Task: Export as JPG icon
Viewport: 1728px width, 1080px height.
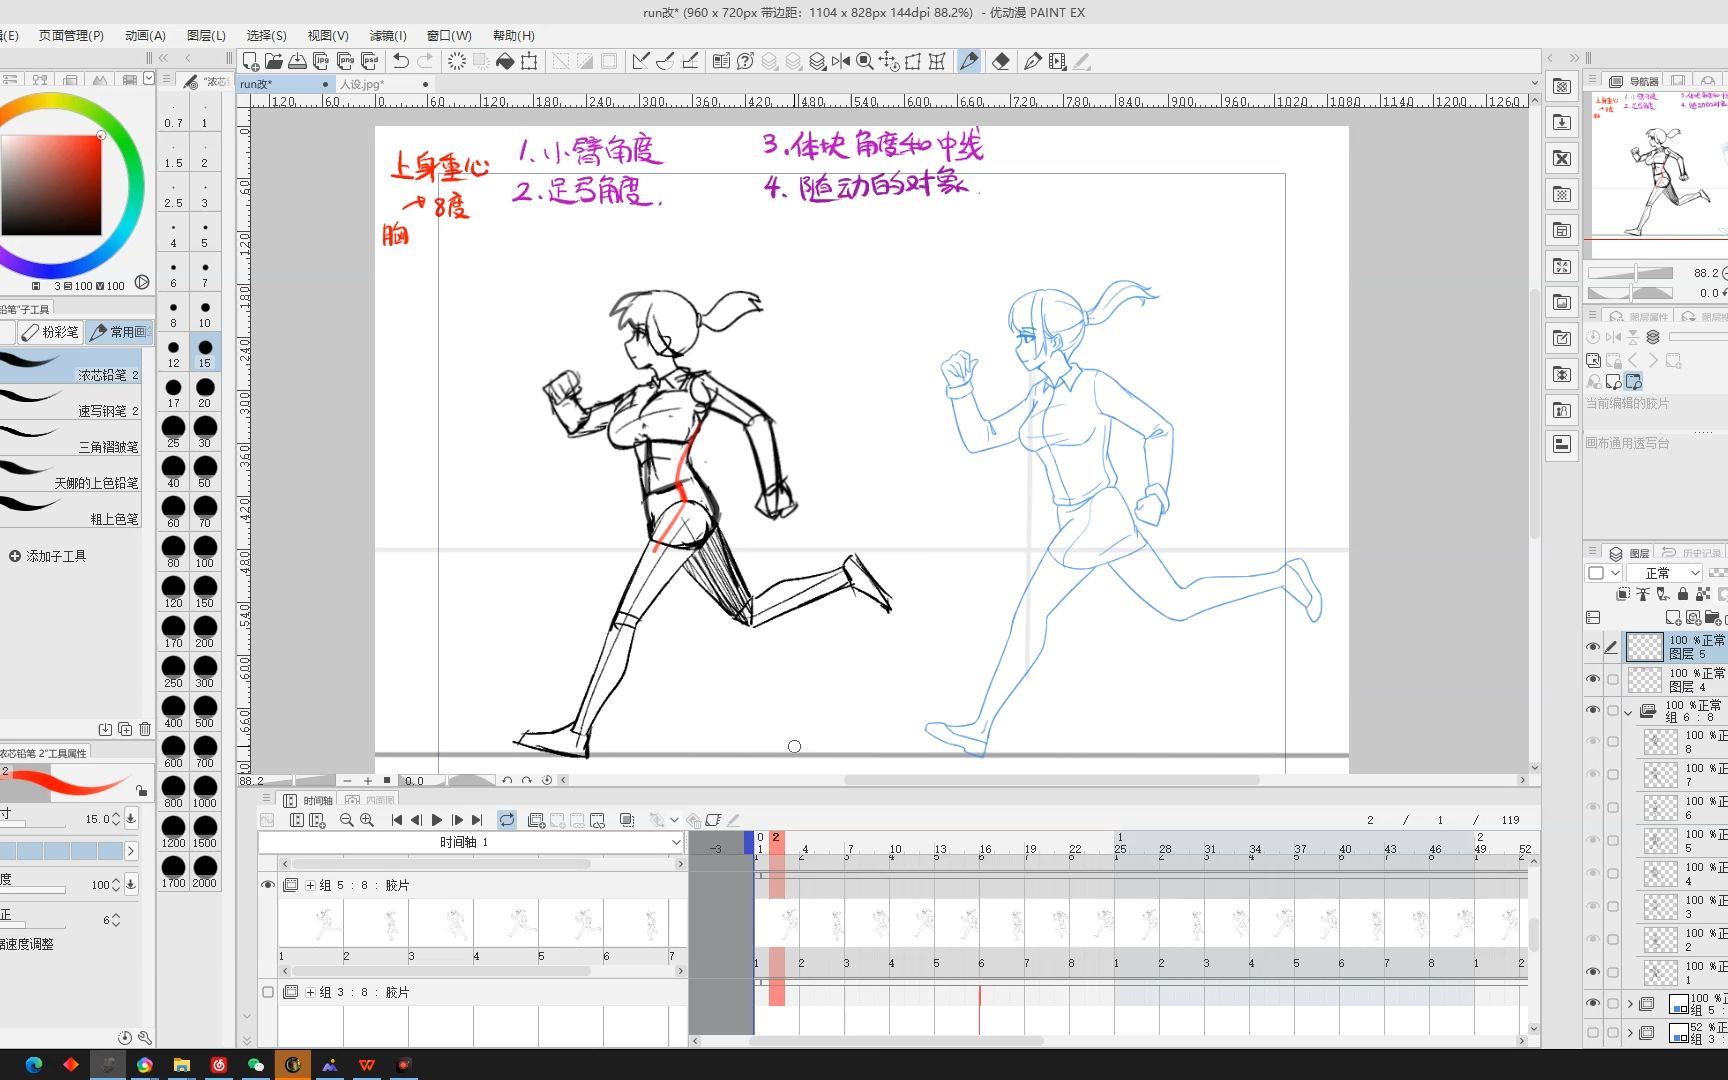Action: tap(321, 61)
